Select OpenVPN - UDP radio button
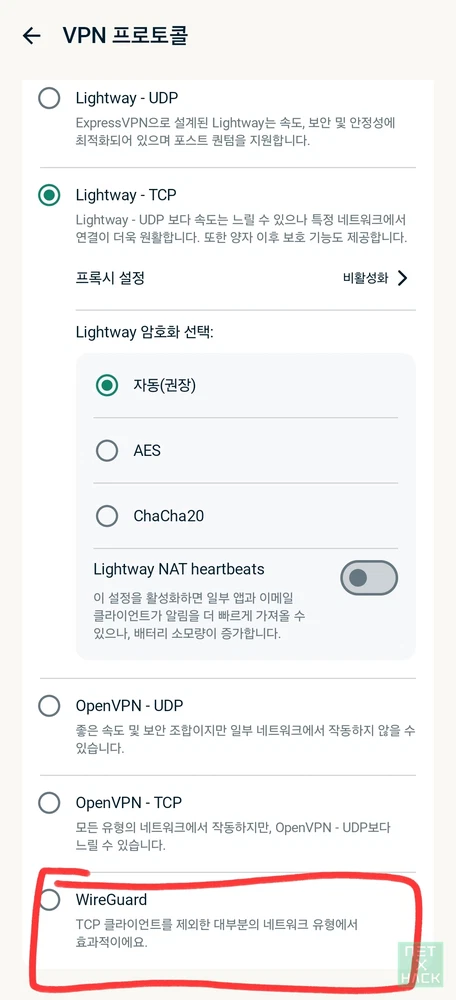 [49, 706]
